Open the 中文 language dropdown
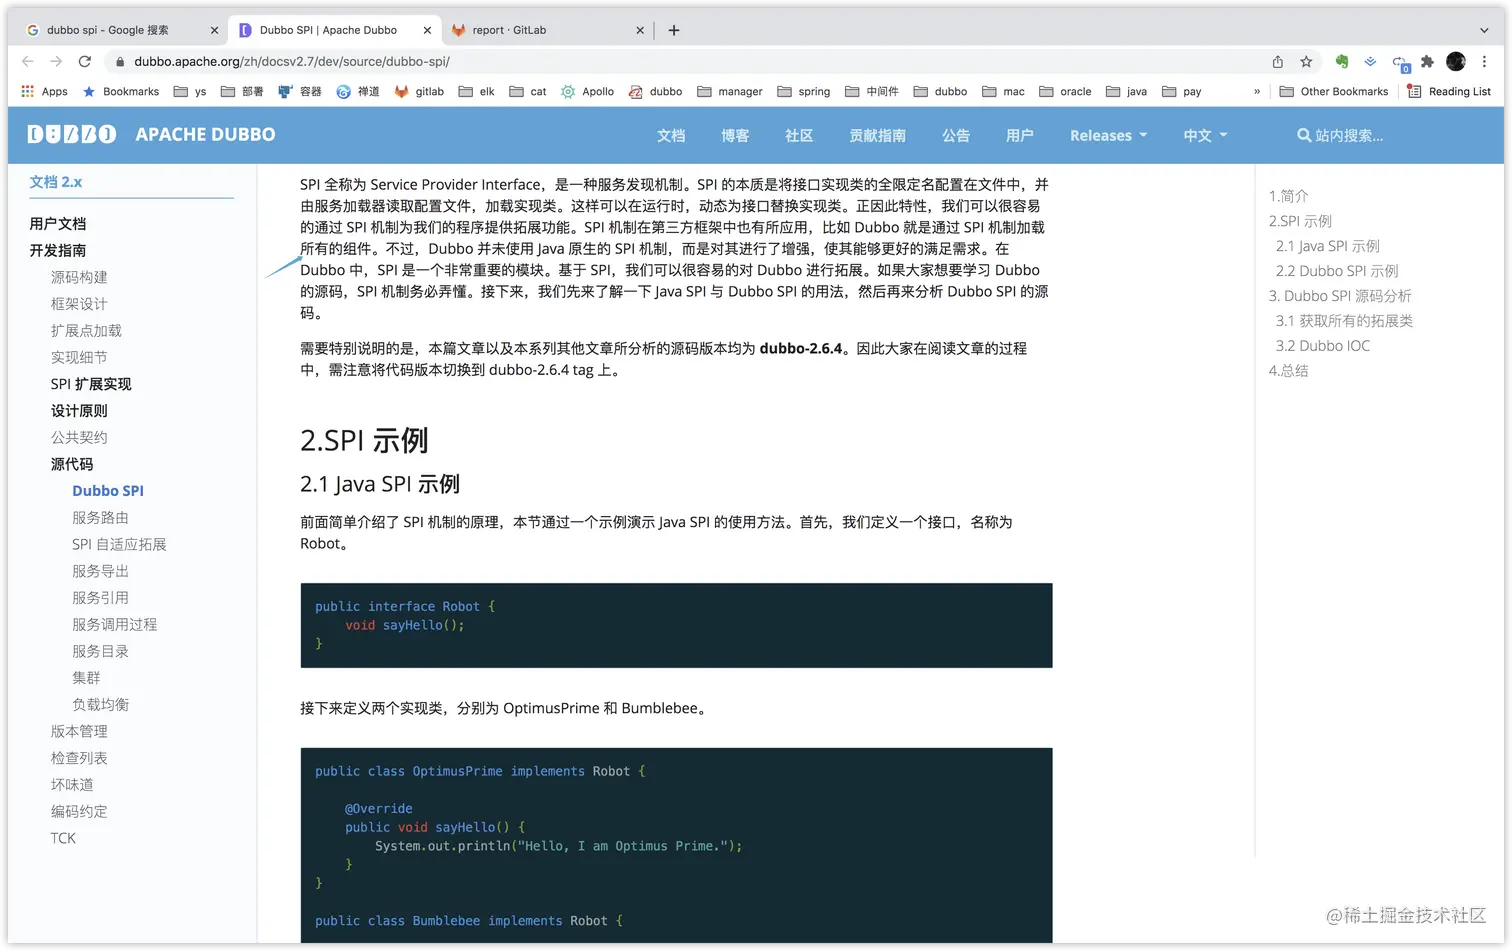This screenshot has height=951, width=1512. click(1205, 135)
